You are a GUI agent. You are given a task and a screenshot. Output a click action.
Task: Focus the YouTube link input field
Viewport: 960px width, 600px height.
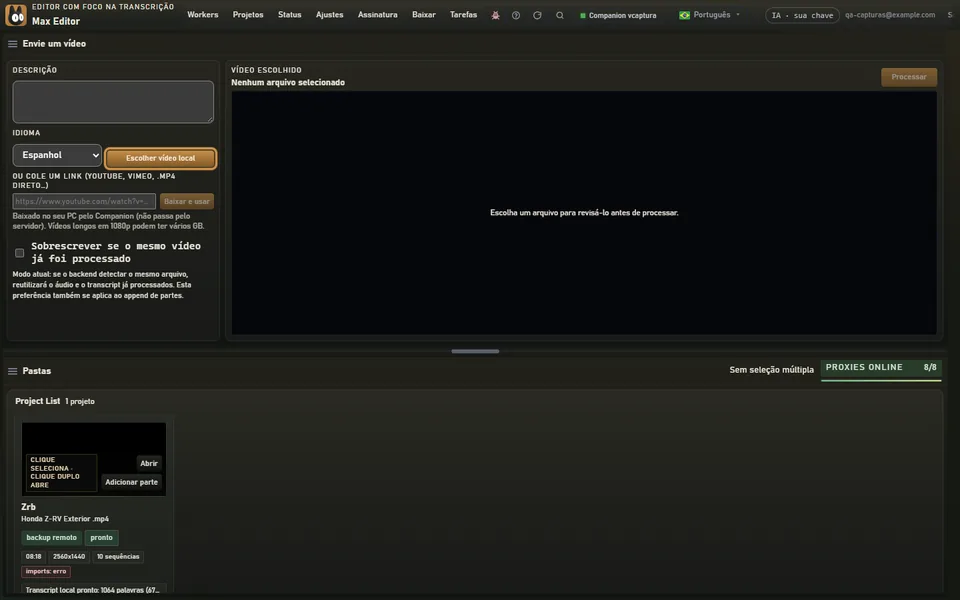[84, 201]
